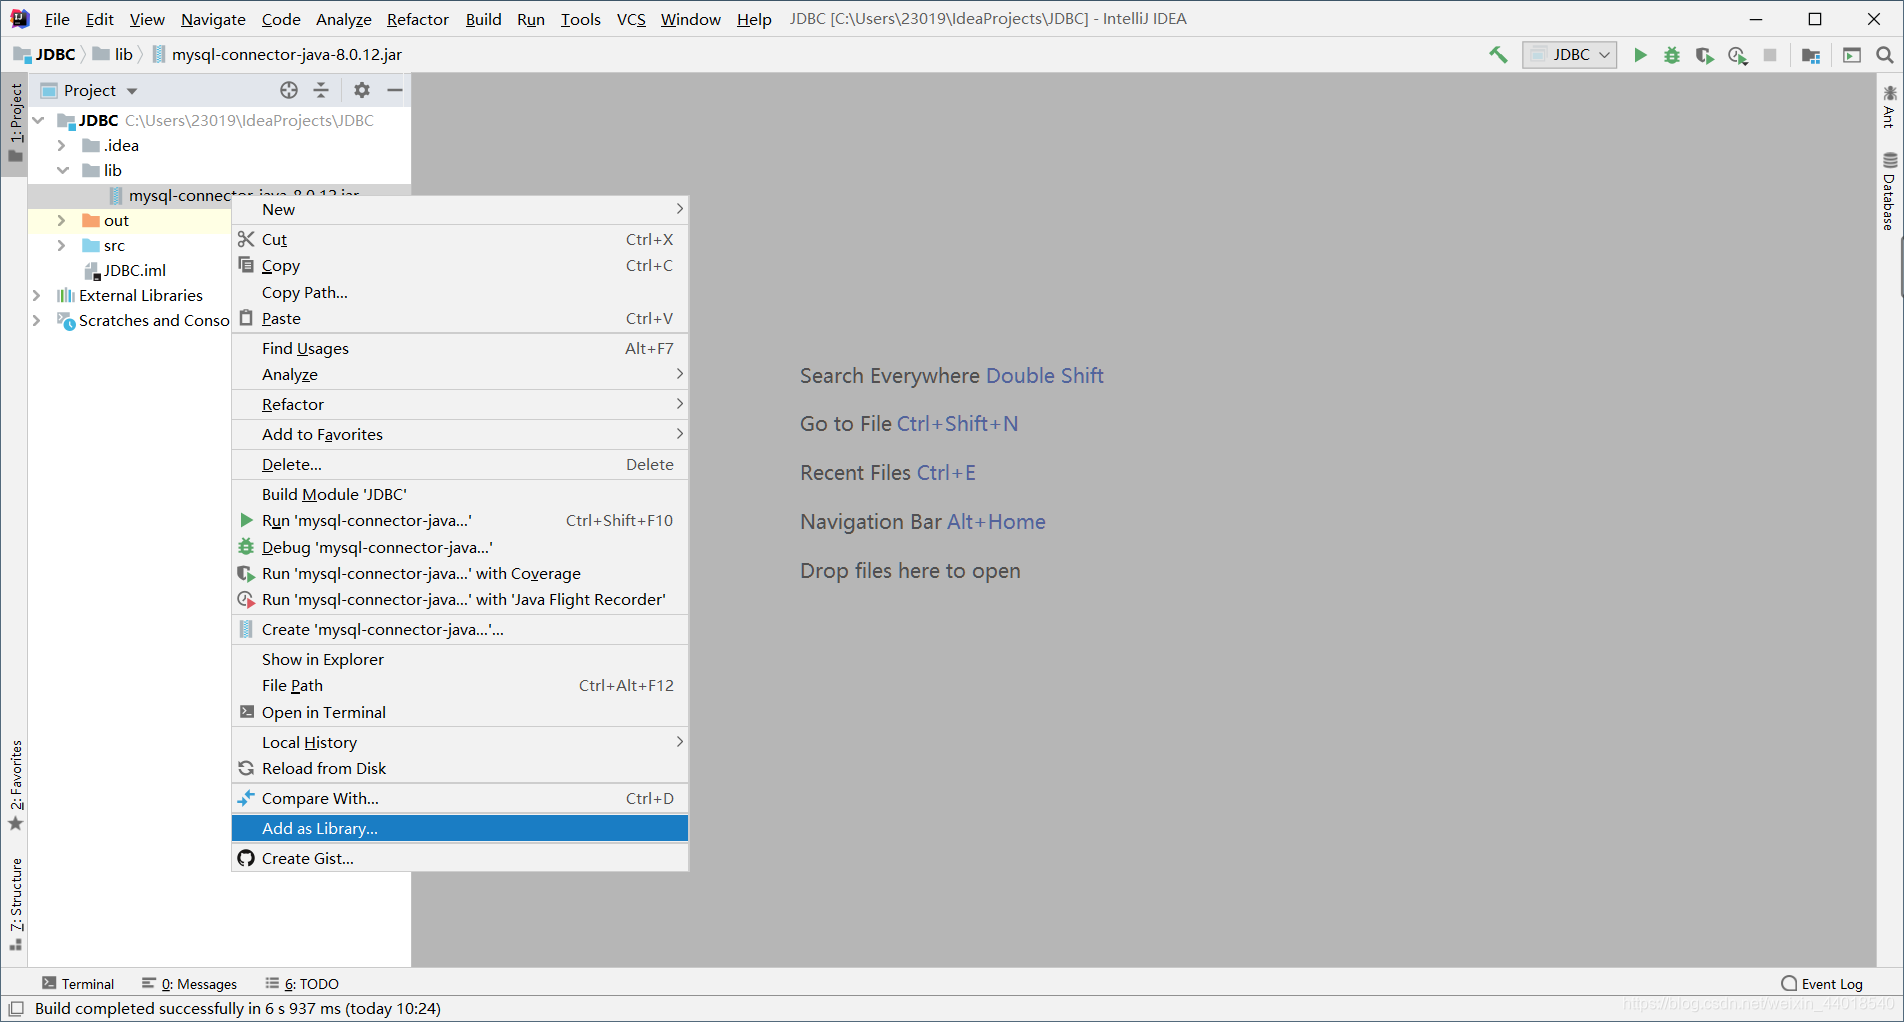Open the Z: Structure side tab
This screenshot has width=1904, height=1022.
(x=15, y=904)
